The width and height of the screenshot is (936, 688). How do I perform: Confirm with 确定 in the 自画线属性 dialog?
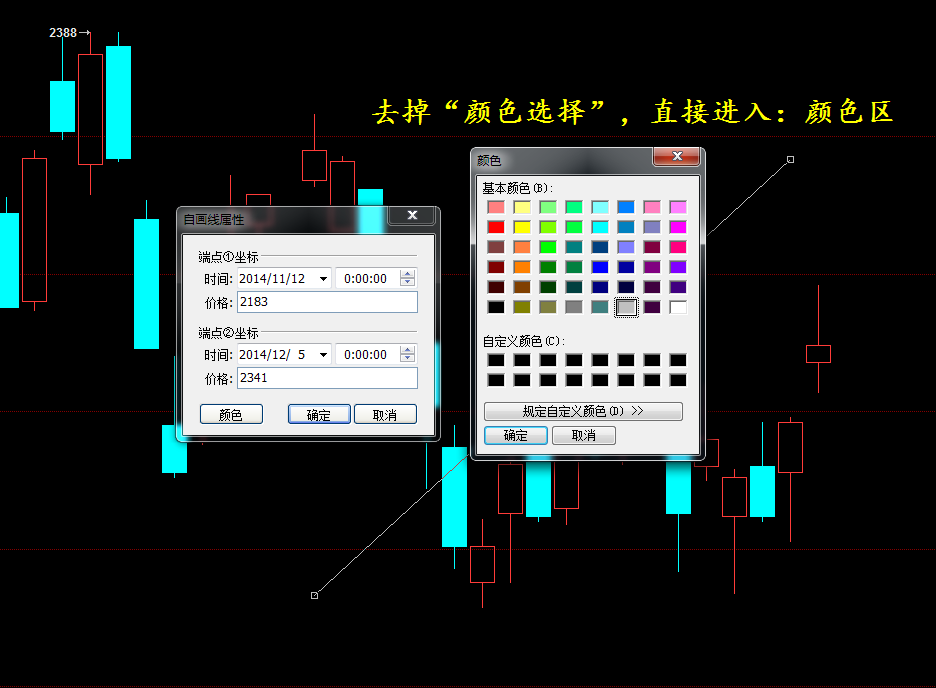pos(319,415)
